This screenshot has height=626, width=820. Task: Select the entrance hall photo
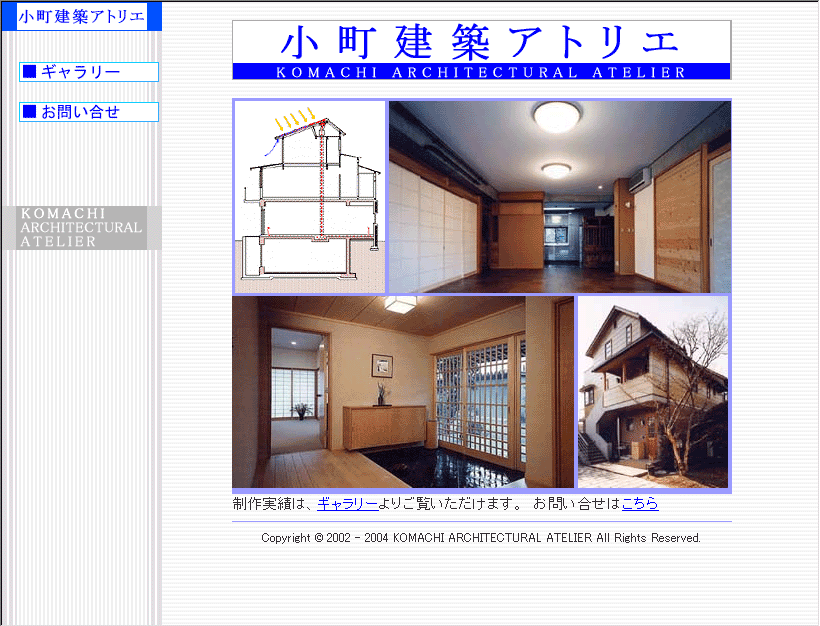(x=402, y=392)
